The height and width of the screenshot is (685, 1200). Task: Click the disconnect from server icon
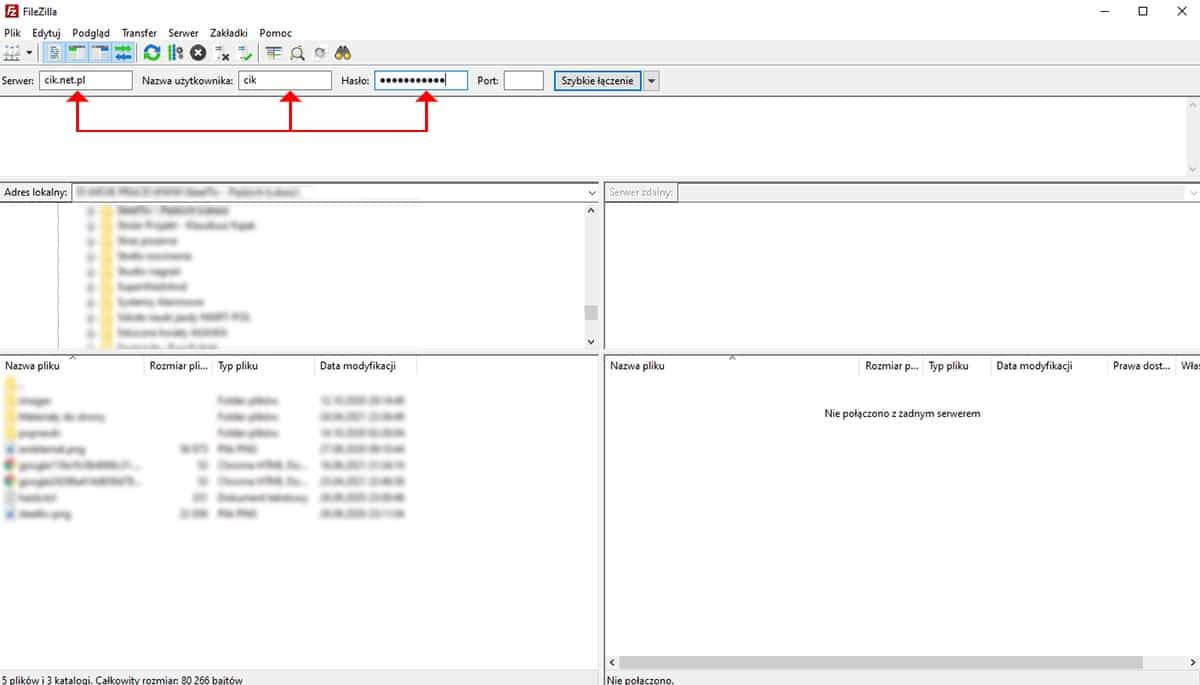click(222, 53)
